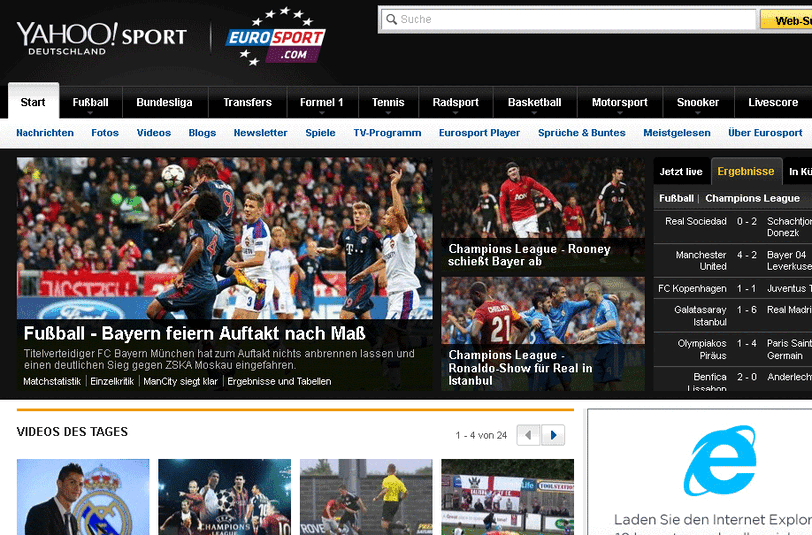Open the Einzelkritik link
The width and height of the screenshot is (812, 535).
pos(112,382)
